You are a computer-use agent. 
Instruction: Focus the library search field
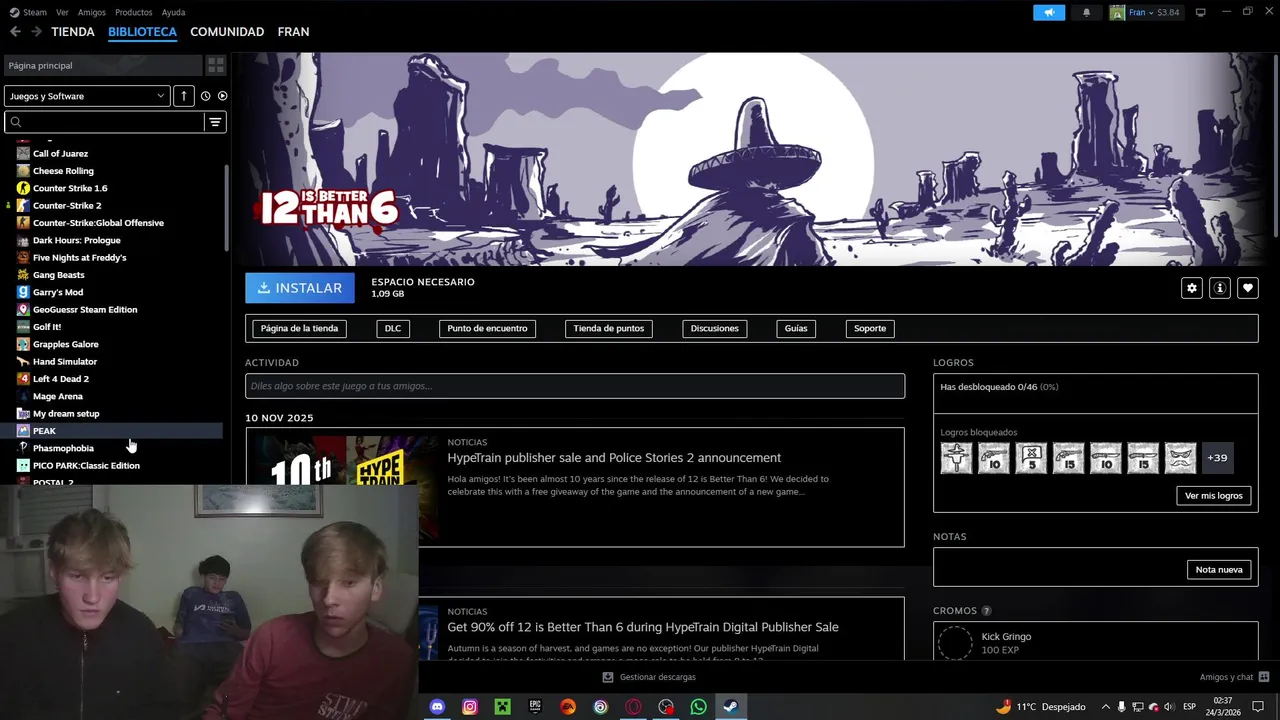(105, 122)
